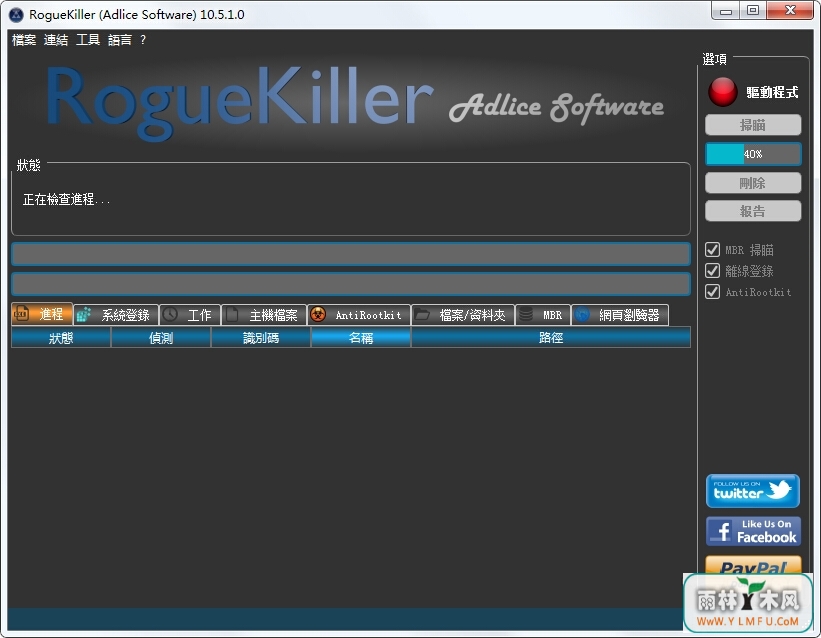The image size is (821, 638).
Task: Click the RogueKiller title bar app icon
Action: [16, 15]
